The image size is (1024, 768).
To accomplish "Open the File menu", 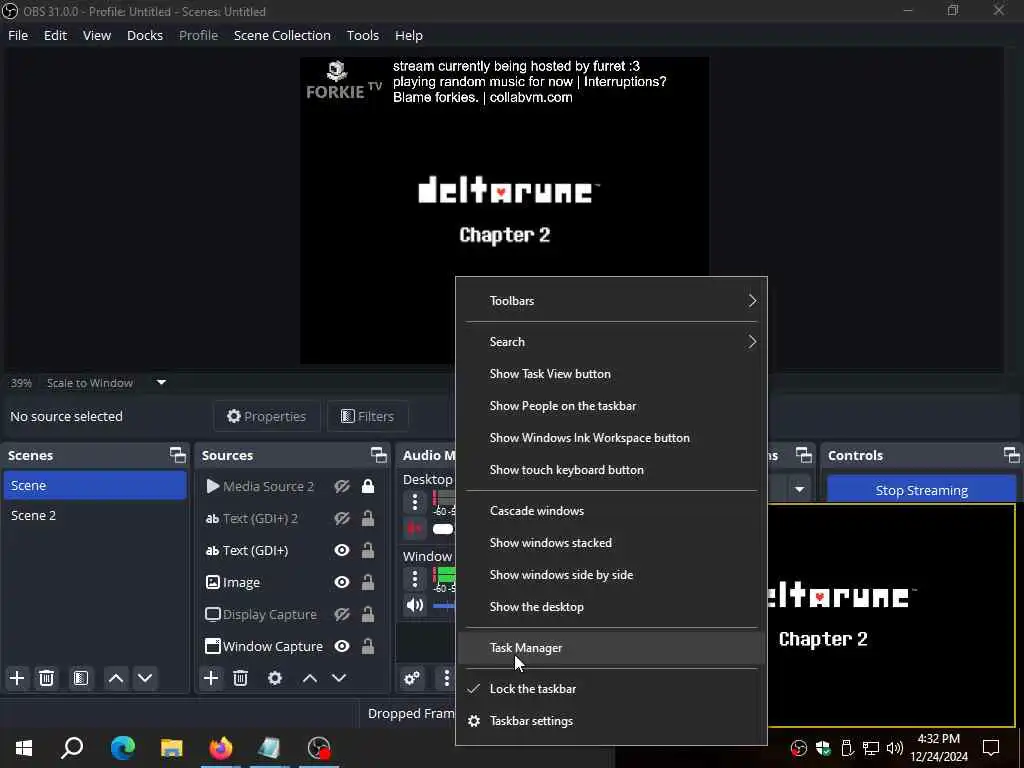I will coord(18,35).
